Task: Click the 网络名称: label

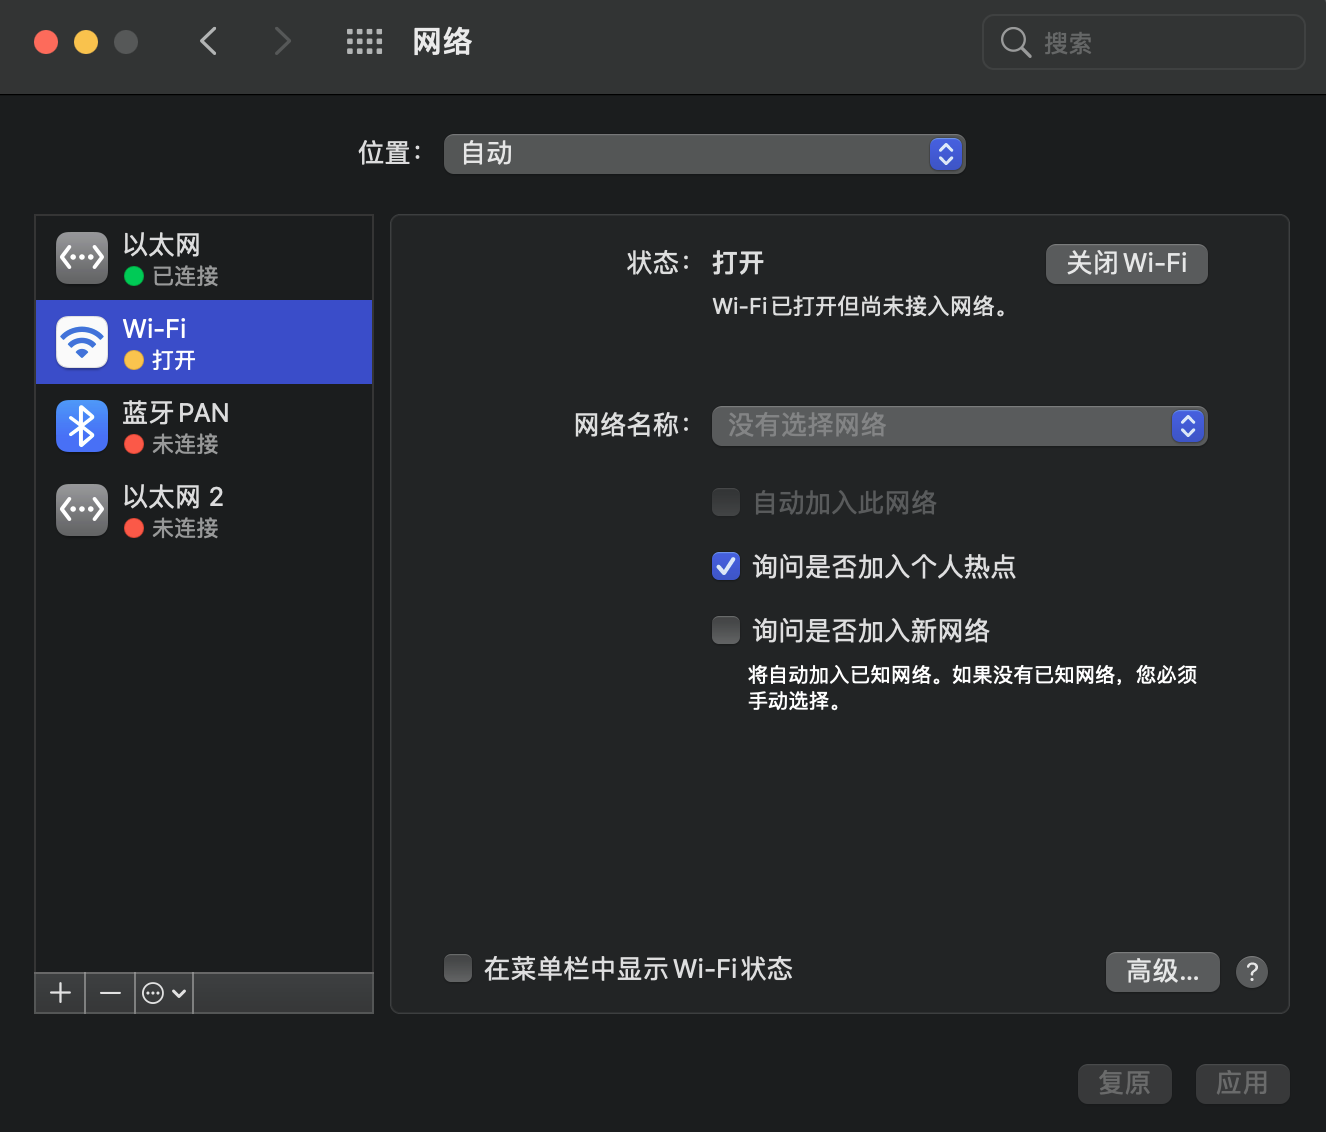Action: [633, 425]
